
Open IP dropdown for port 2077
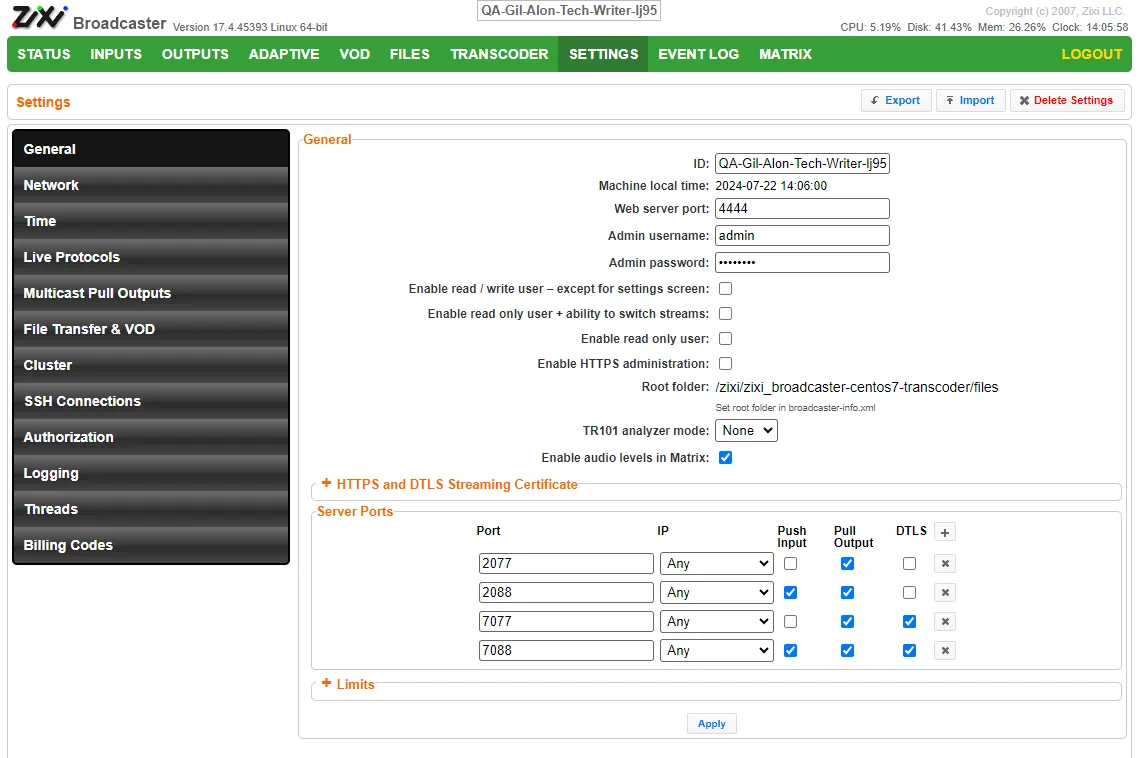coord(717,563)
